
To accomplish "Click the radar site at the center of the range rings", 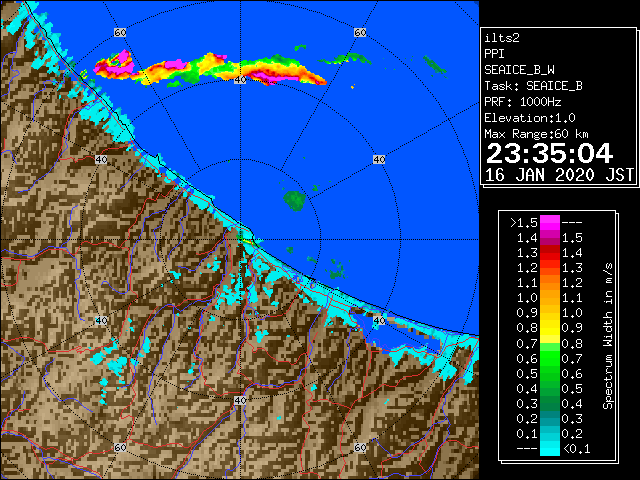I will click(x=240, y=240).
